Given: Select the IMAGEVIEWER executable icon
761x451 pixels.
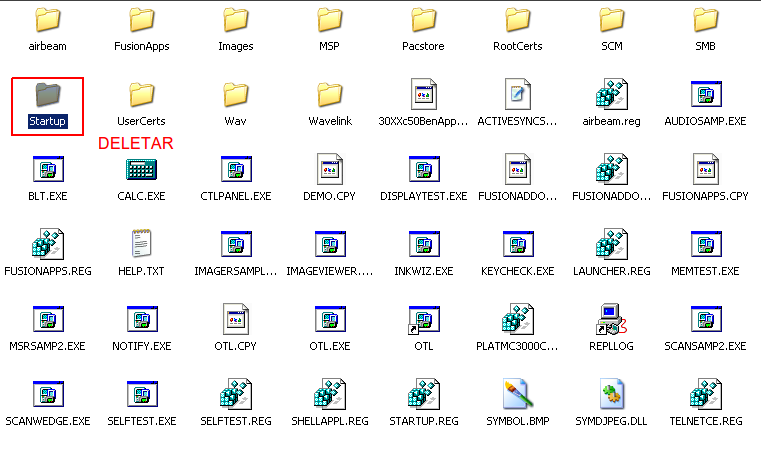Looking at the screenshot, I should pyautogui.click(x=330, y=244).
